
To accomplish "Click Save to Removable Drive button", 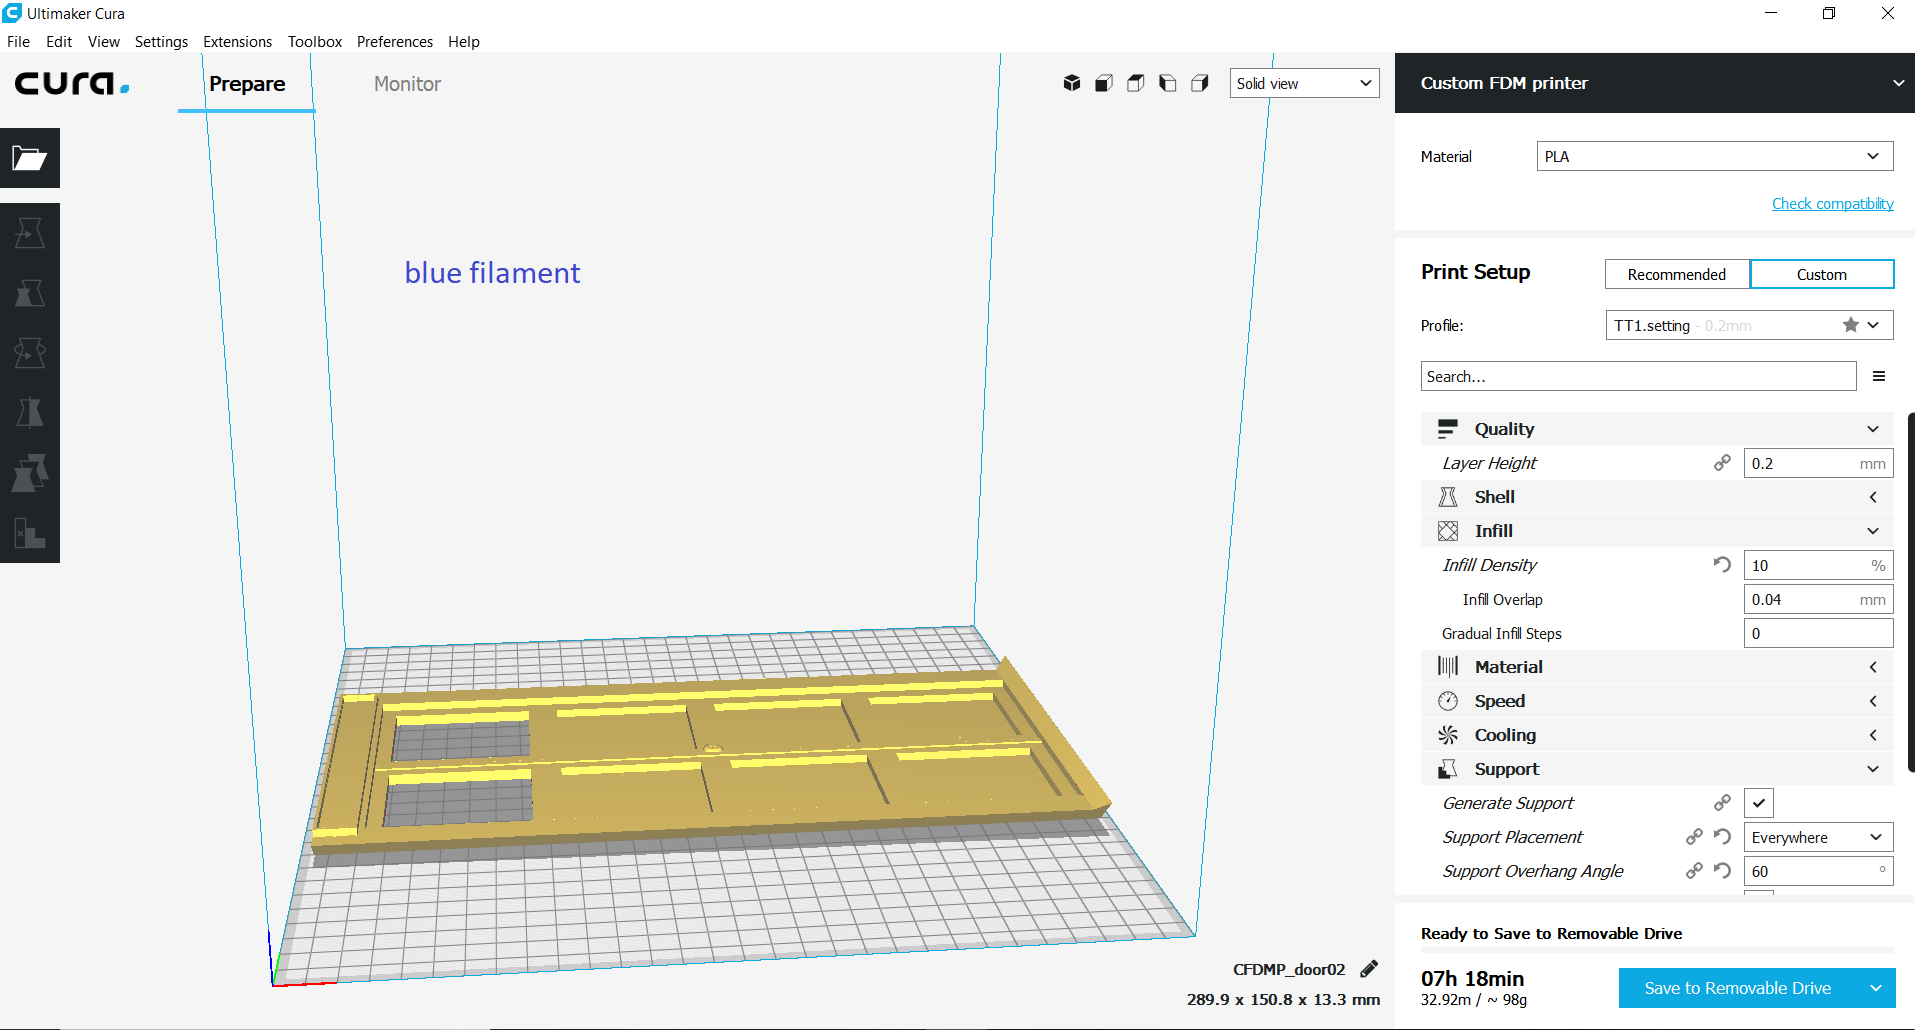I will 1738,988.
